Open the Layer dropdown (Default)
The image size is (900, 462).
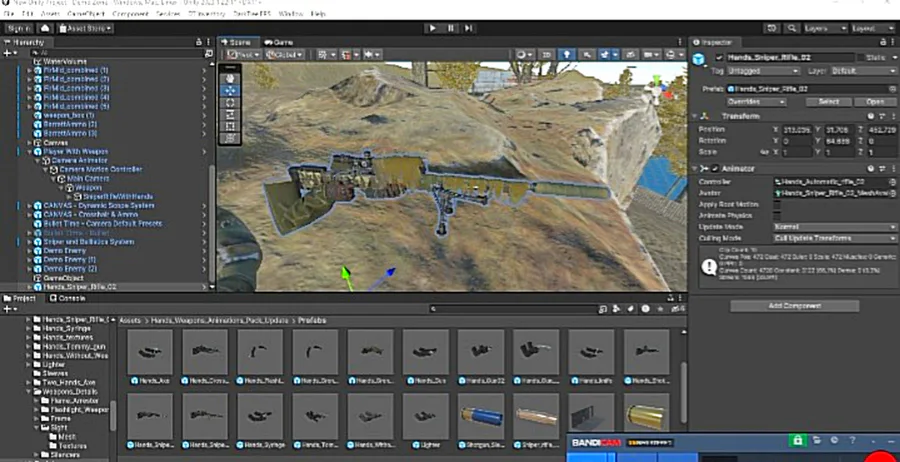(862, 71)
